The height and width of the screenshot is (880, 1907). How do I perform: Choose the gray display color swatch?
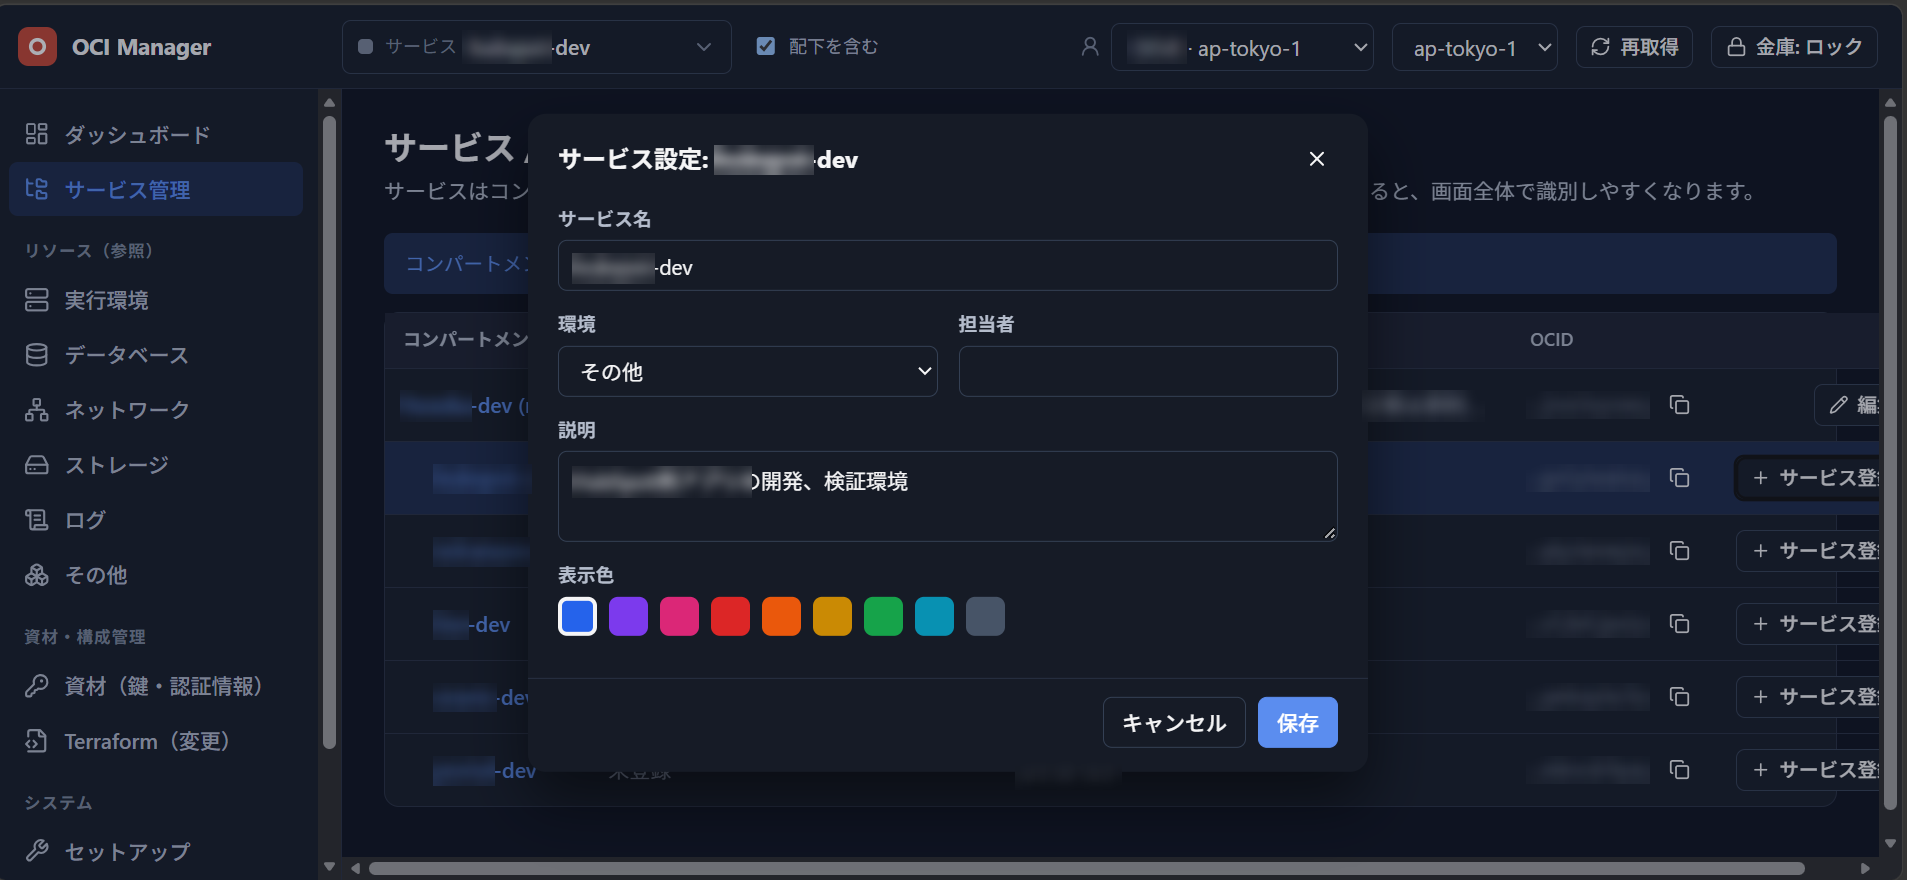[x=986, y=616]
